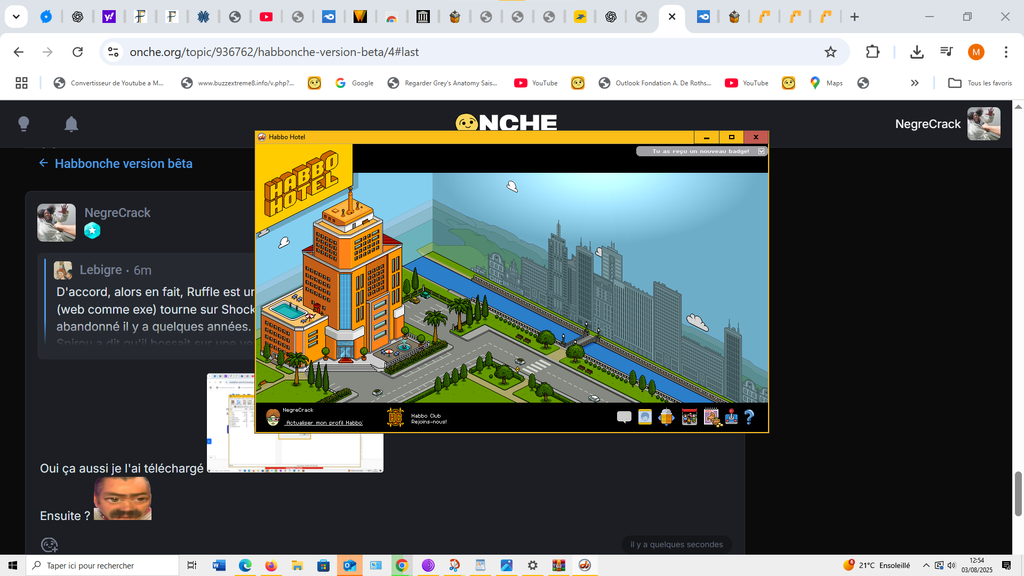Click the Habbo help question mark
1024x576 pixels.
pyautogui.click(x=748, y=417)
